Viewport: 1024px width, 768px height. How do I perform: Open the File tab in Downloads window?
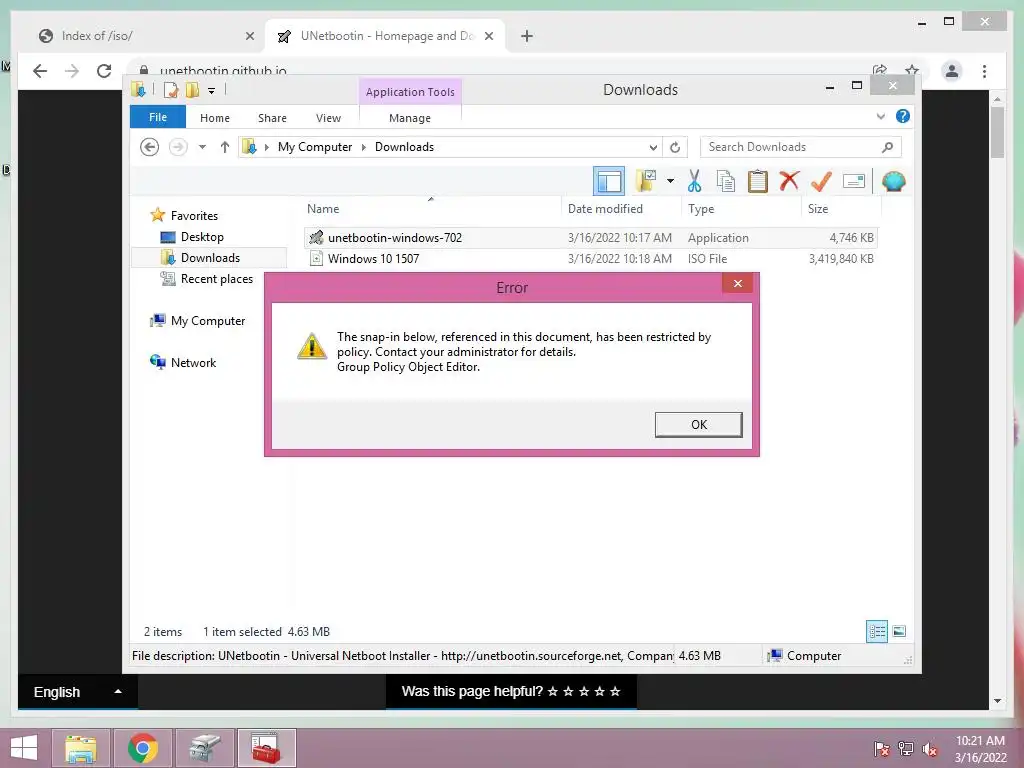point(157,118)
